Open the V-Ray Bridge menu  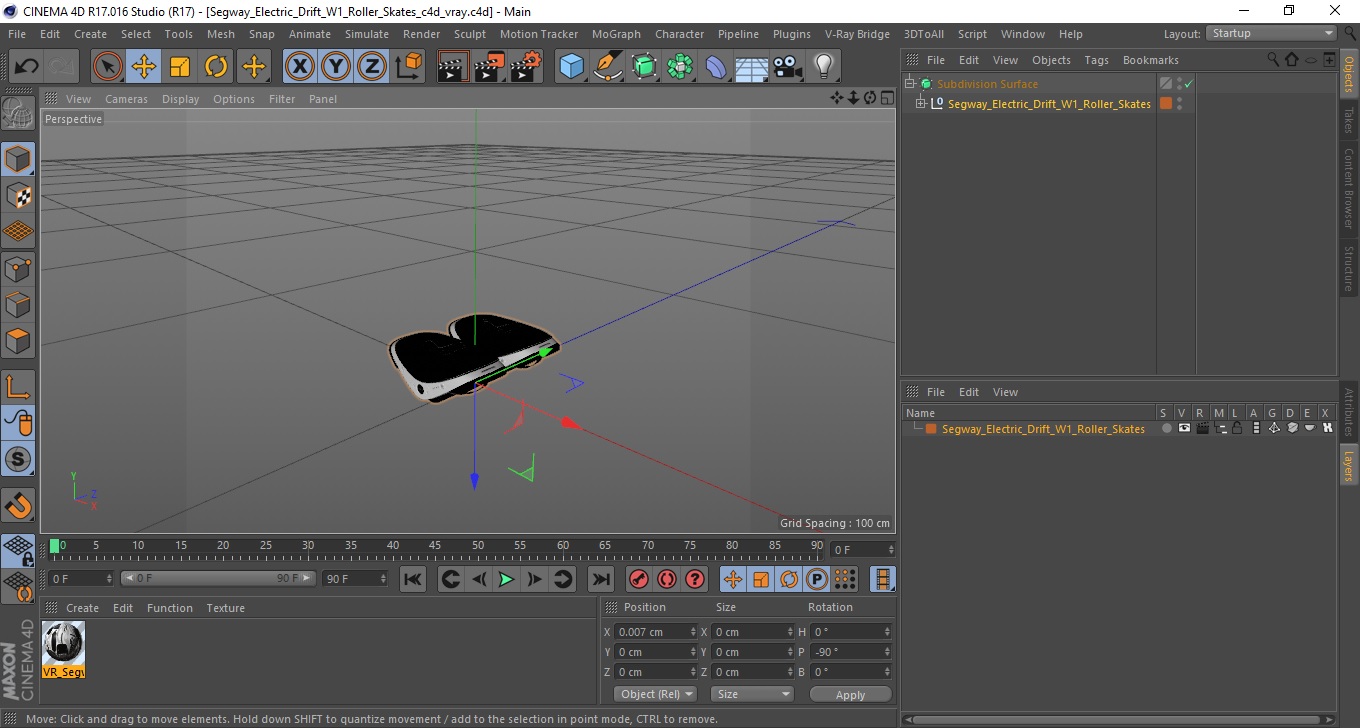point(857,34)
